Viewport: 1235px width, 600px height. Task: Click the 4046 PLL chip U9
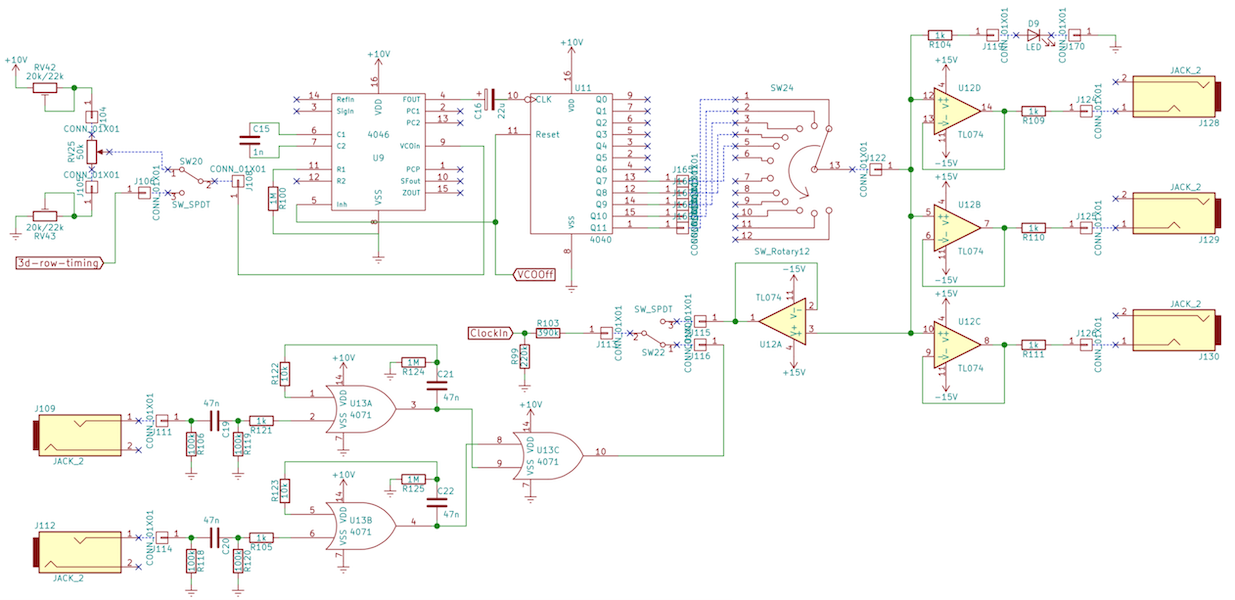click(x=378, y=150)
